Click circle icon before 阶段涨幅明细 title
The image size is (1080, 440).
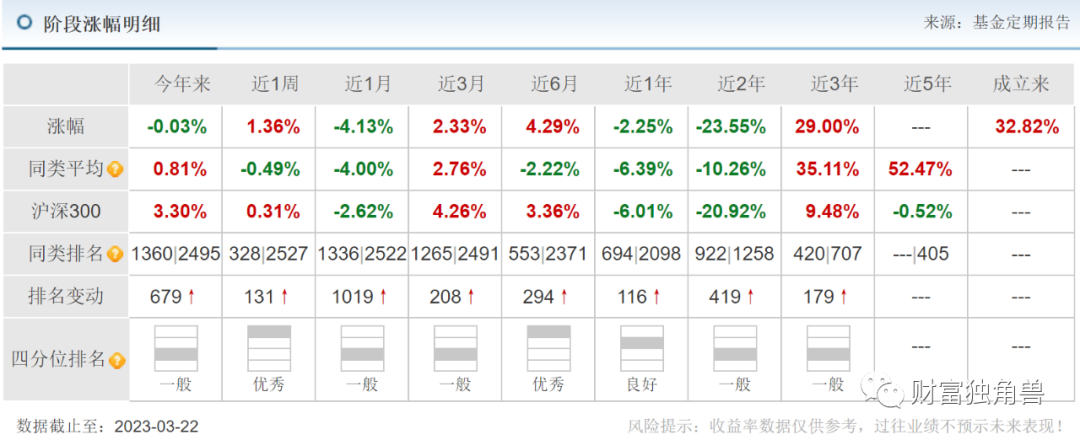click(x=24, y=23)
